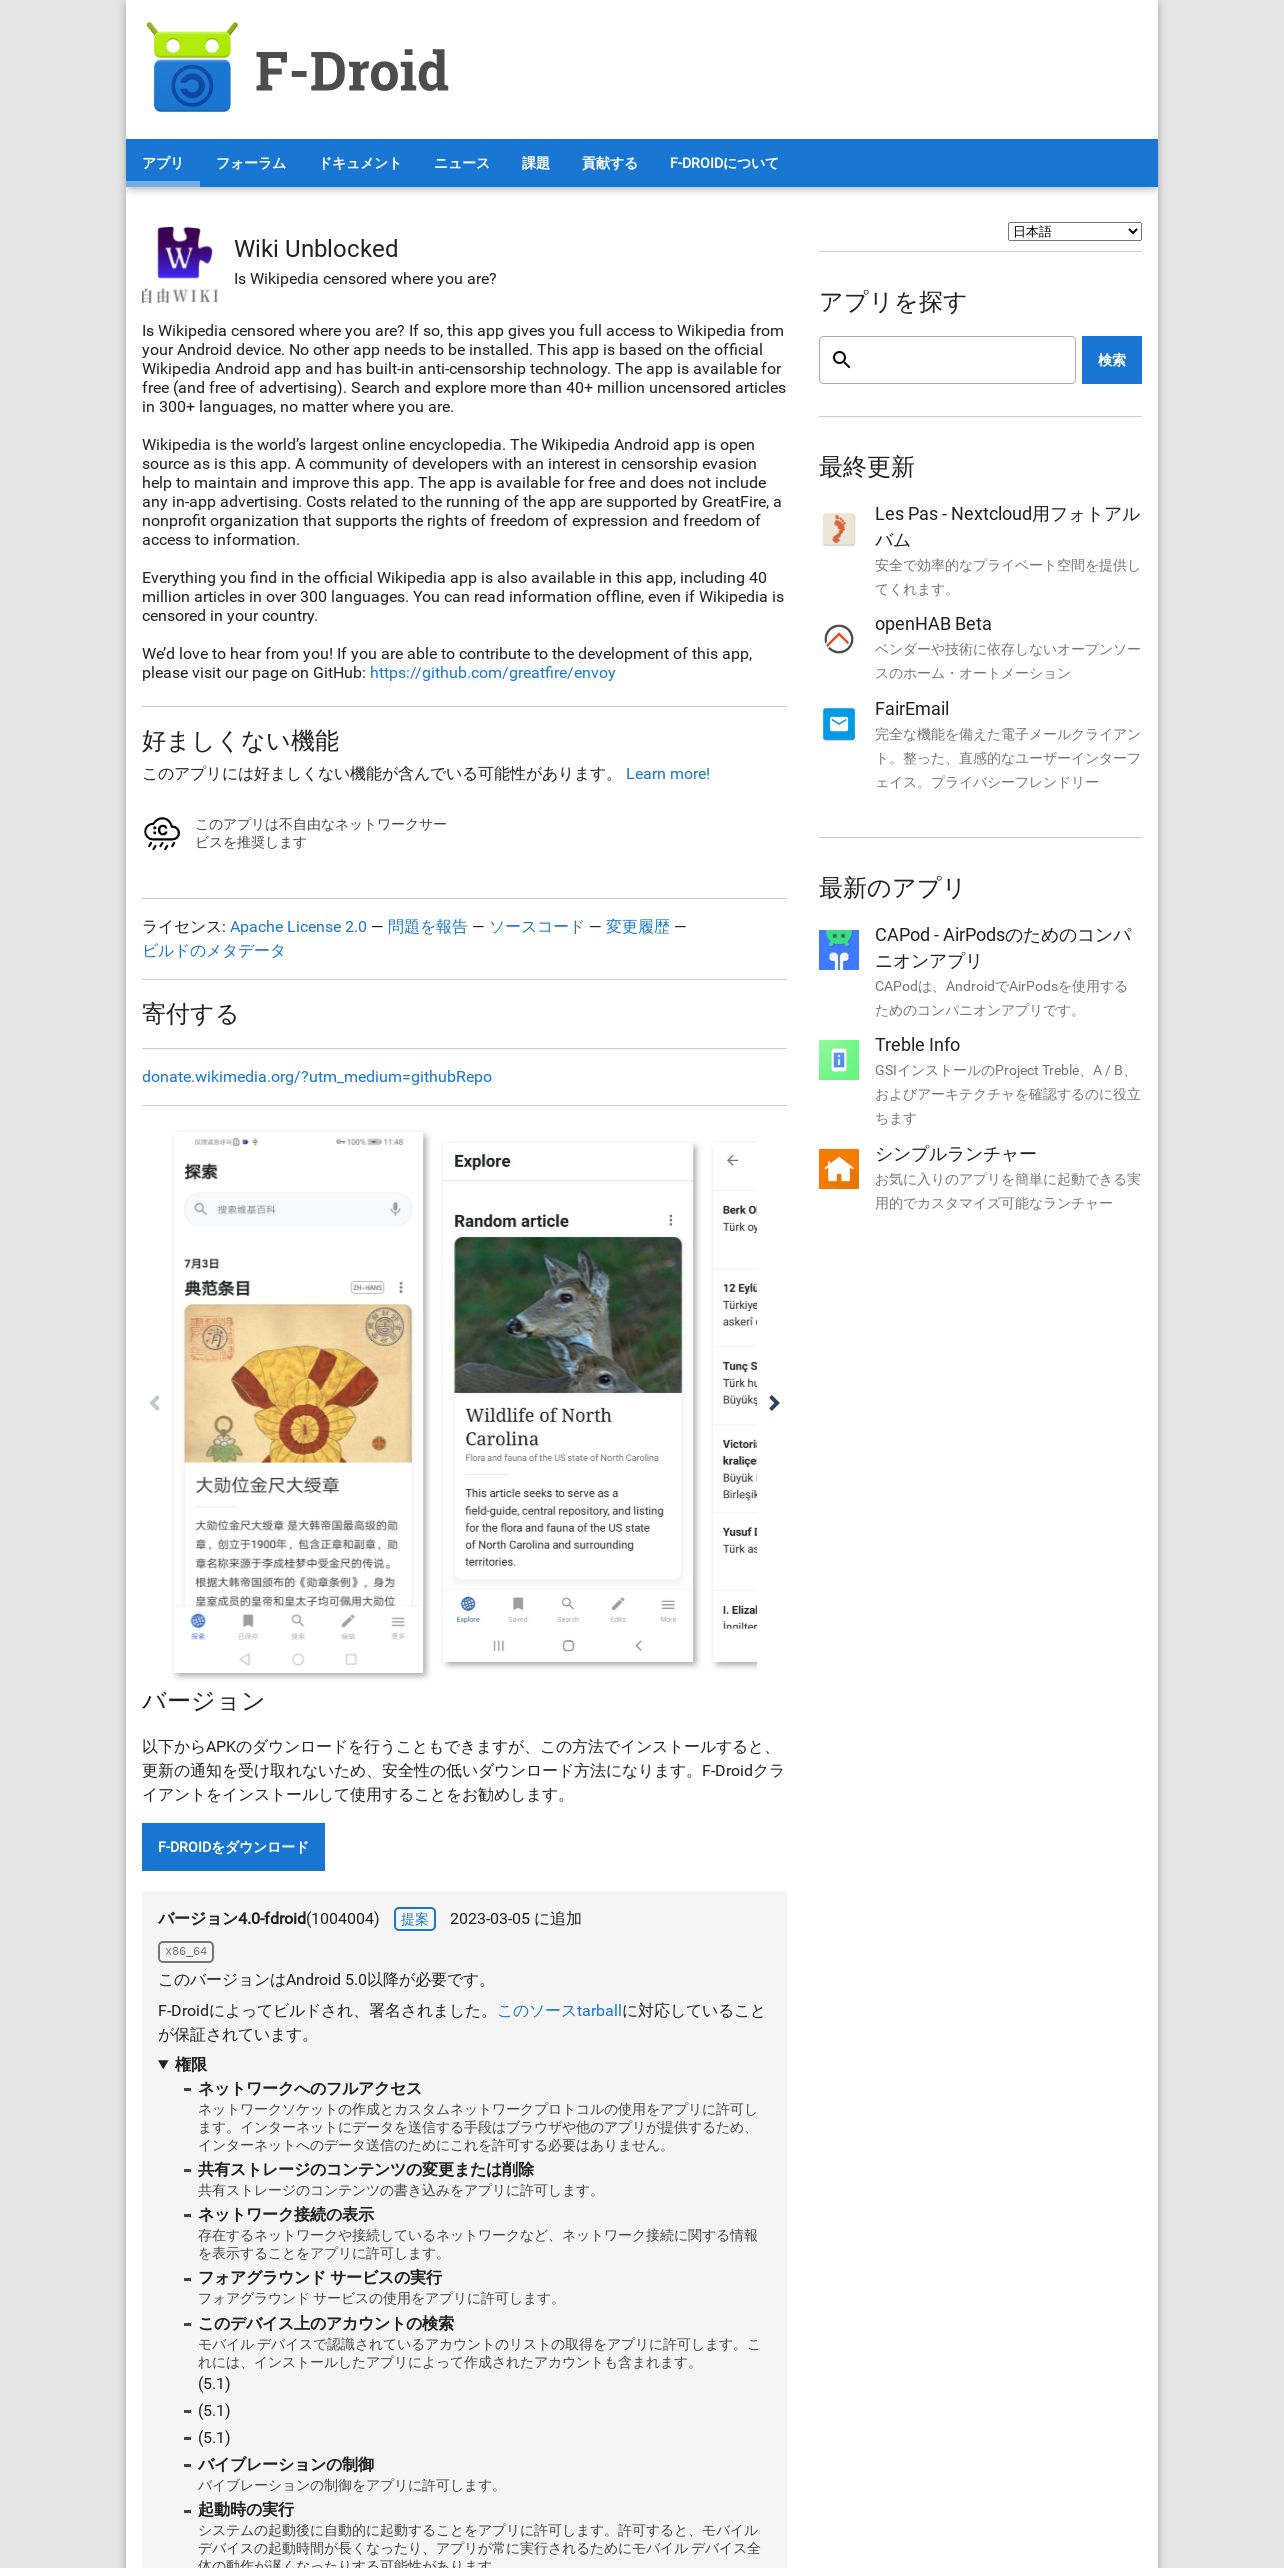Image resolution: width=1284 pixels, height=2568 pixels.
Task: Click the 検索 search button
Action: point(1111,360)
